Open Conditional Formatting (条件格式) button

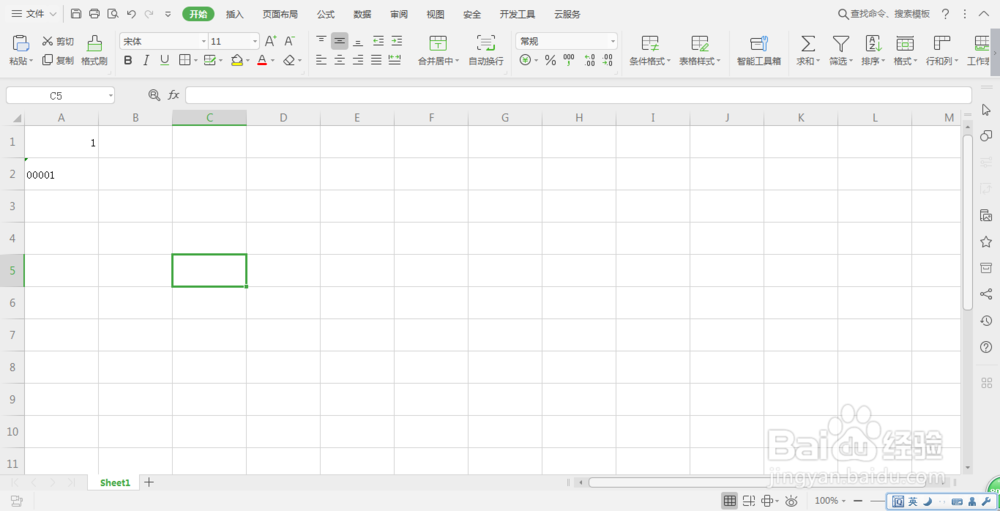[650, 50]
